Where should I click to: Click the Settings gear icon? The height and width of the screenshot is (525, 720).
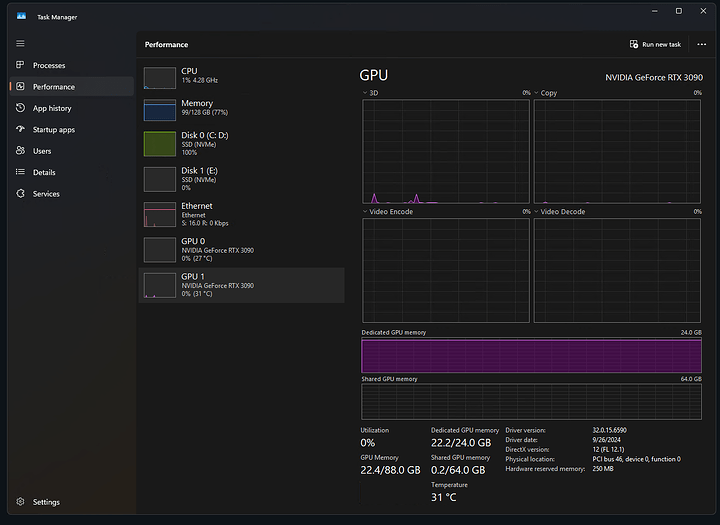(x=20, y=502)
